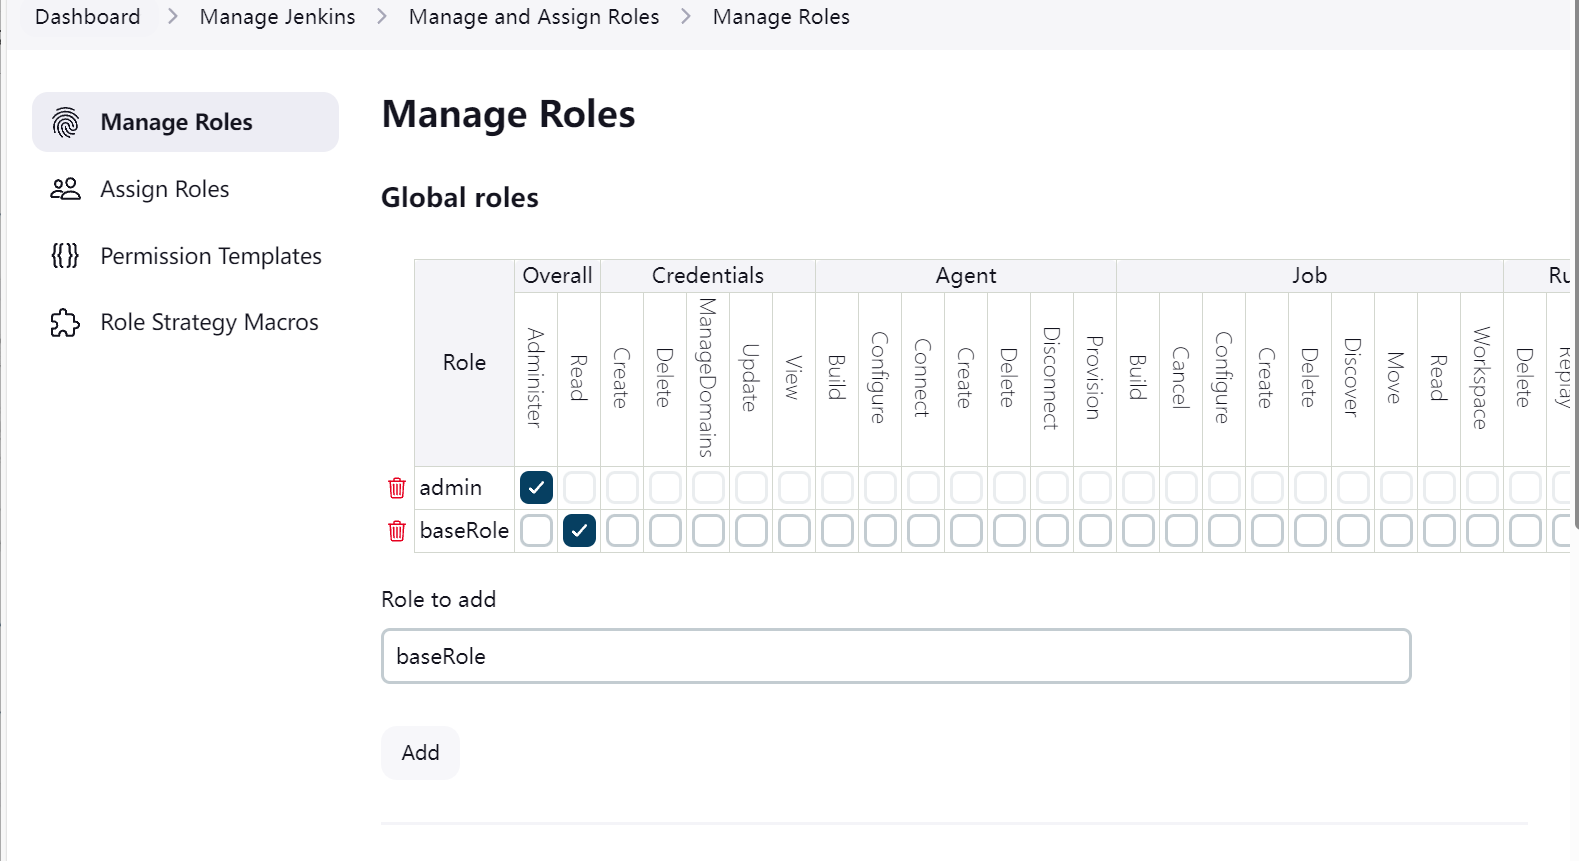
Task: Delete the admin role with trash icon
Action: click(x=397, y=488)
